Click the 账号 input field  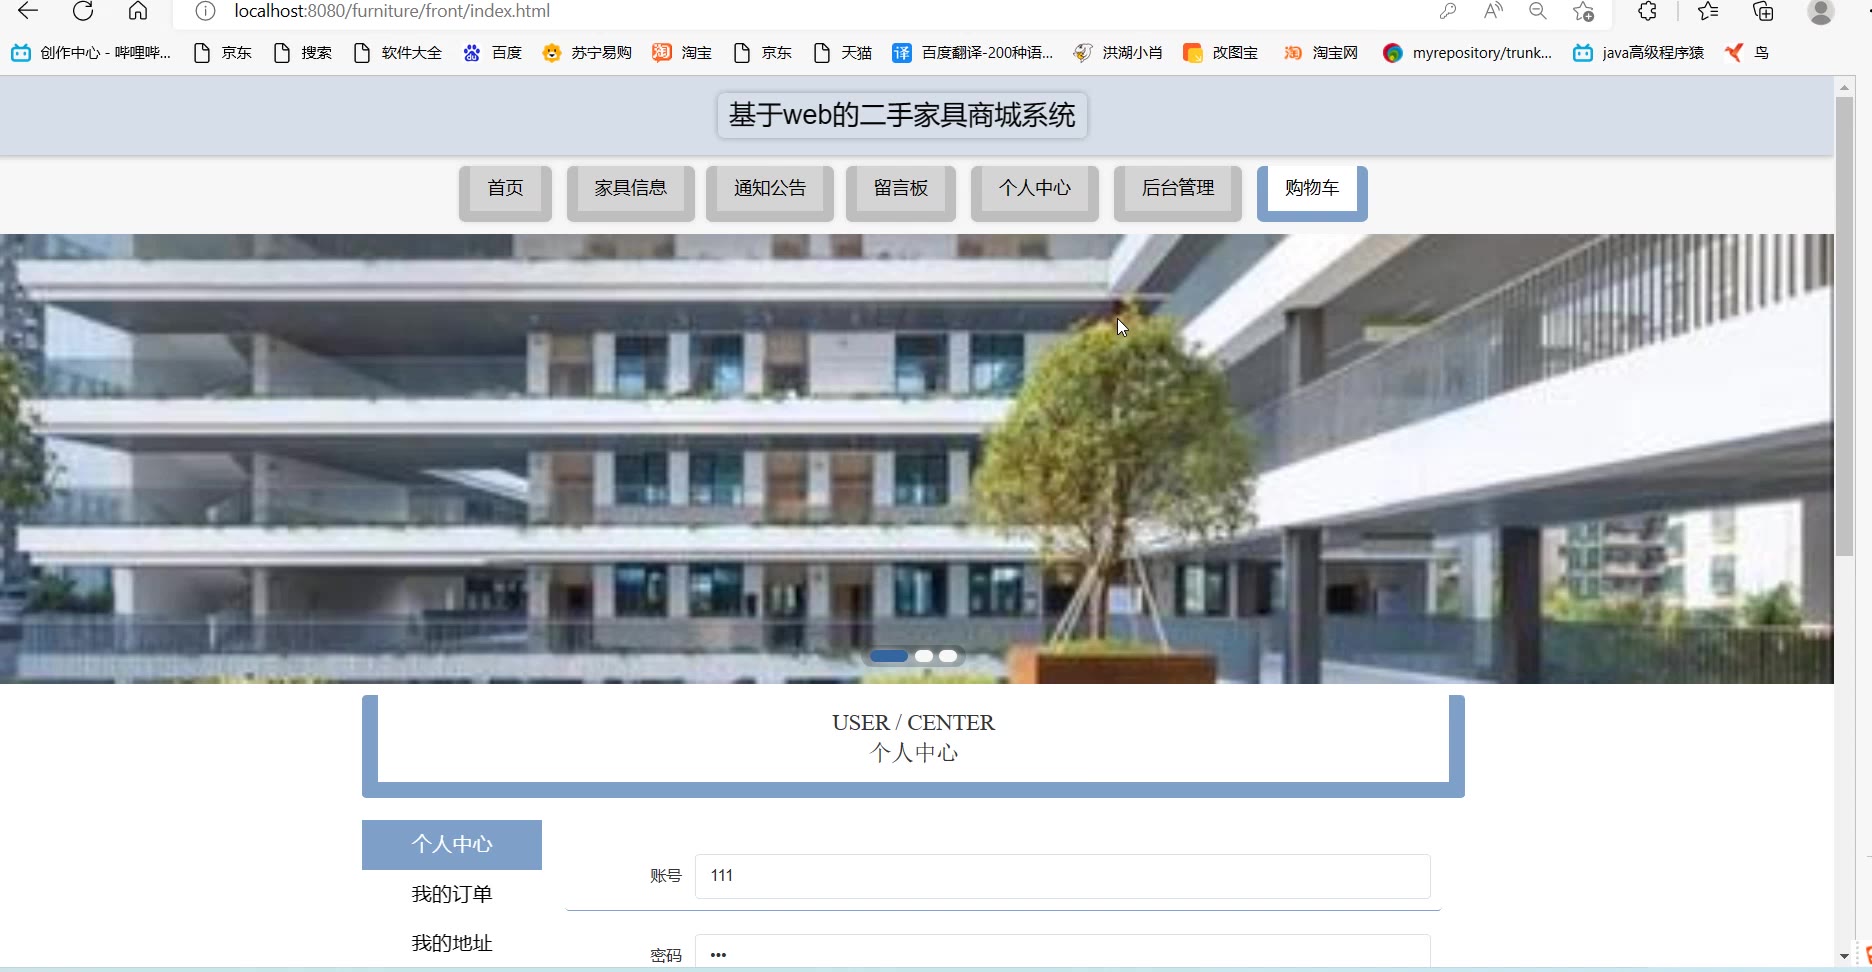pos(1062,876)
